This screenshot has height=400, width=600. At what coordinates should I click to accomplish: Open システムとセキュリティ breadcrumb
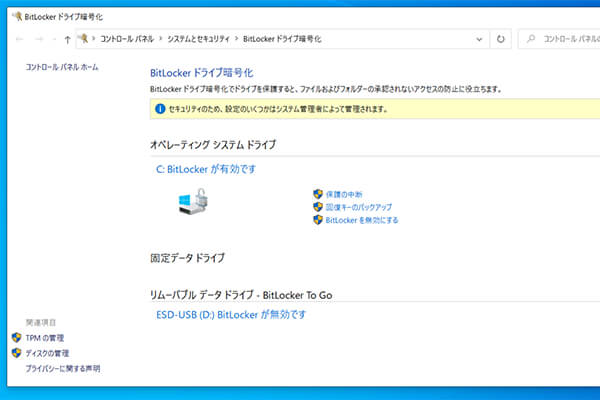[198, 39]
